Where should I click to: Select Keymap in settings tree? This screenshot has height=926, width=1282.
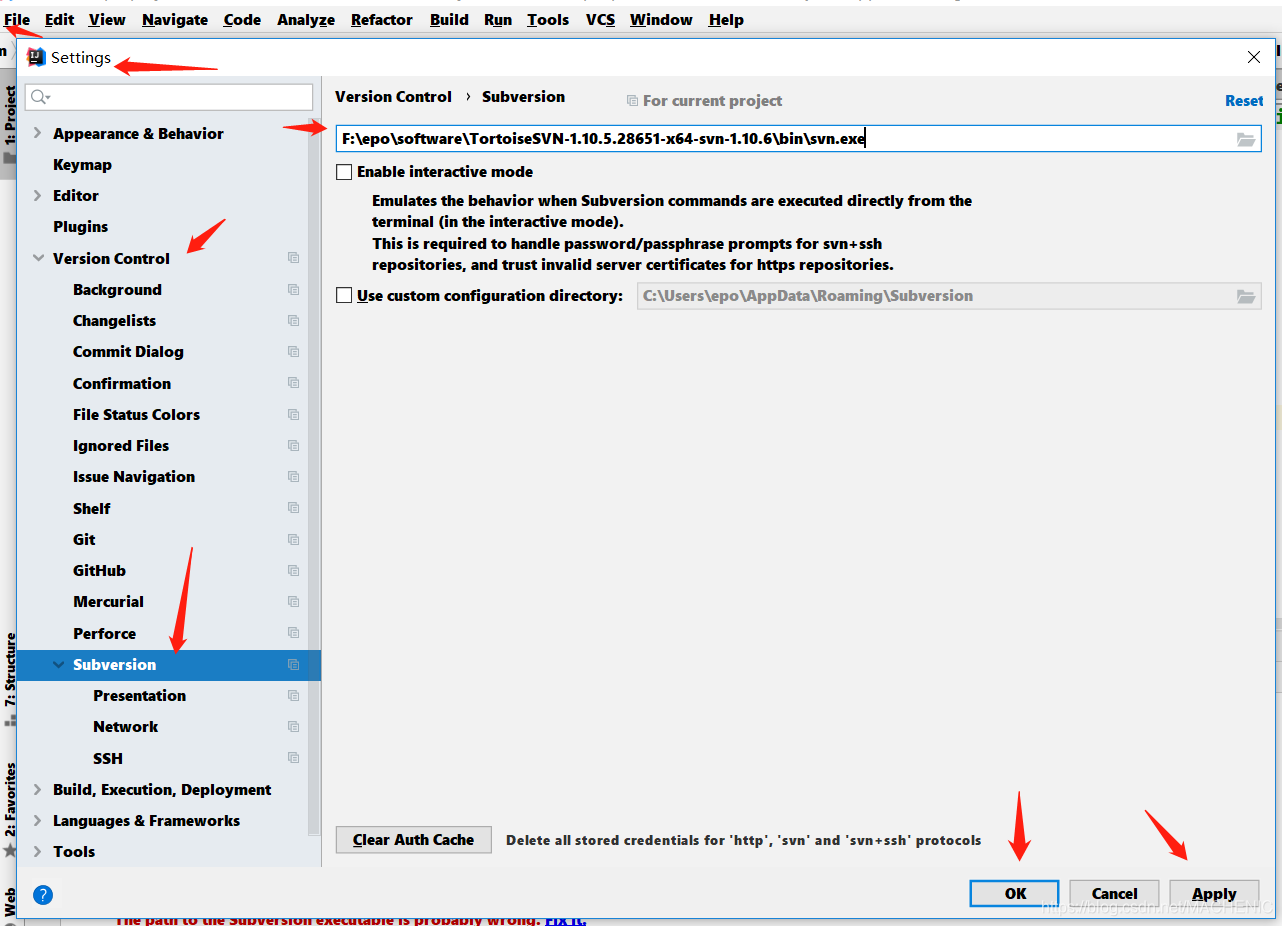coord(82,165)
